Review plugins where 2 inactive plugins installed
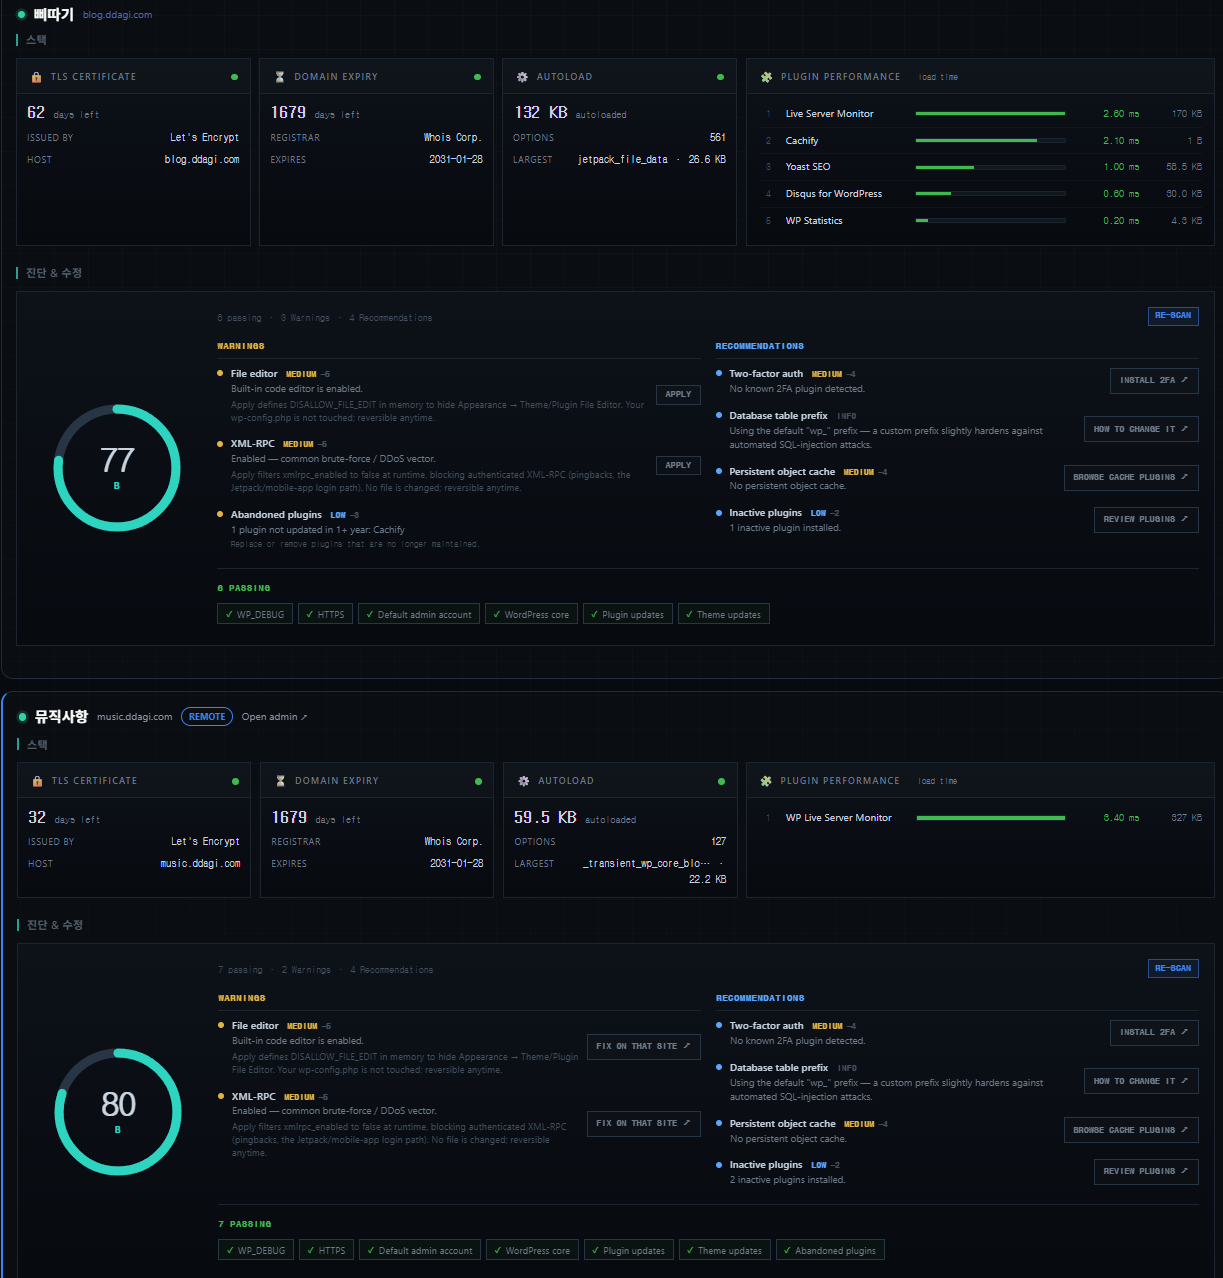 click(x=1146, y=1171)
